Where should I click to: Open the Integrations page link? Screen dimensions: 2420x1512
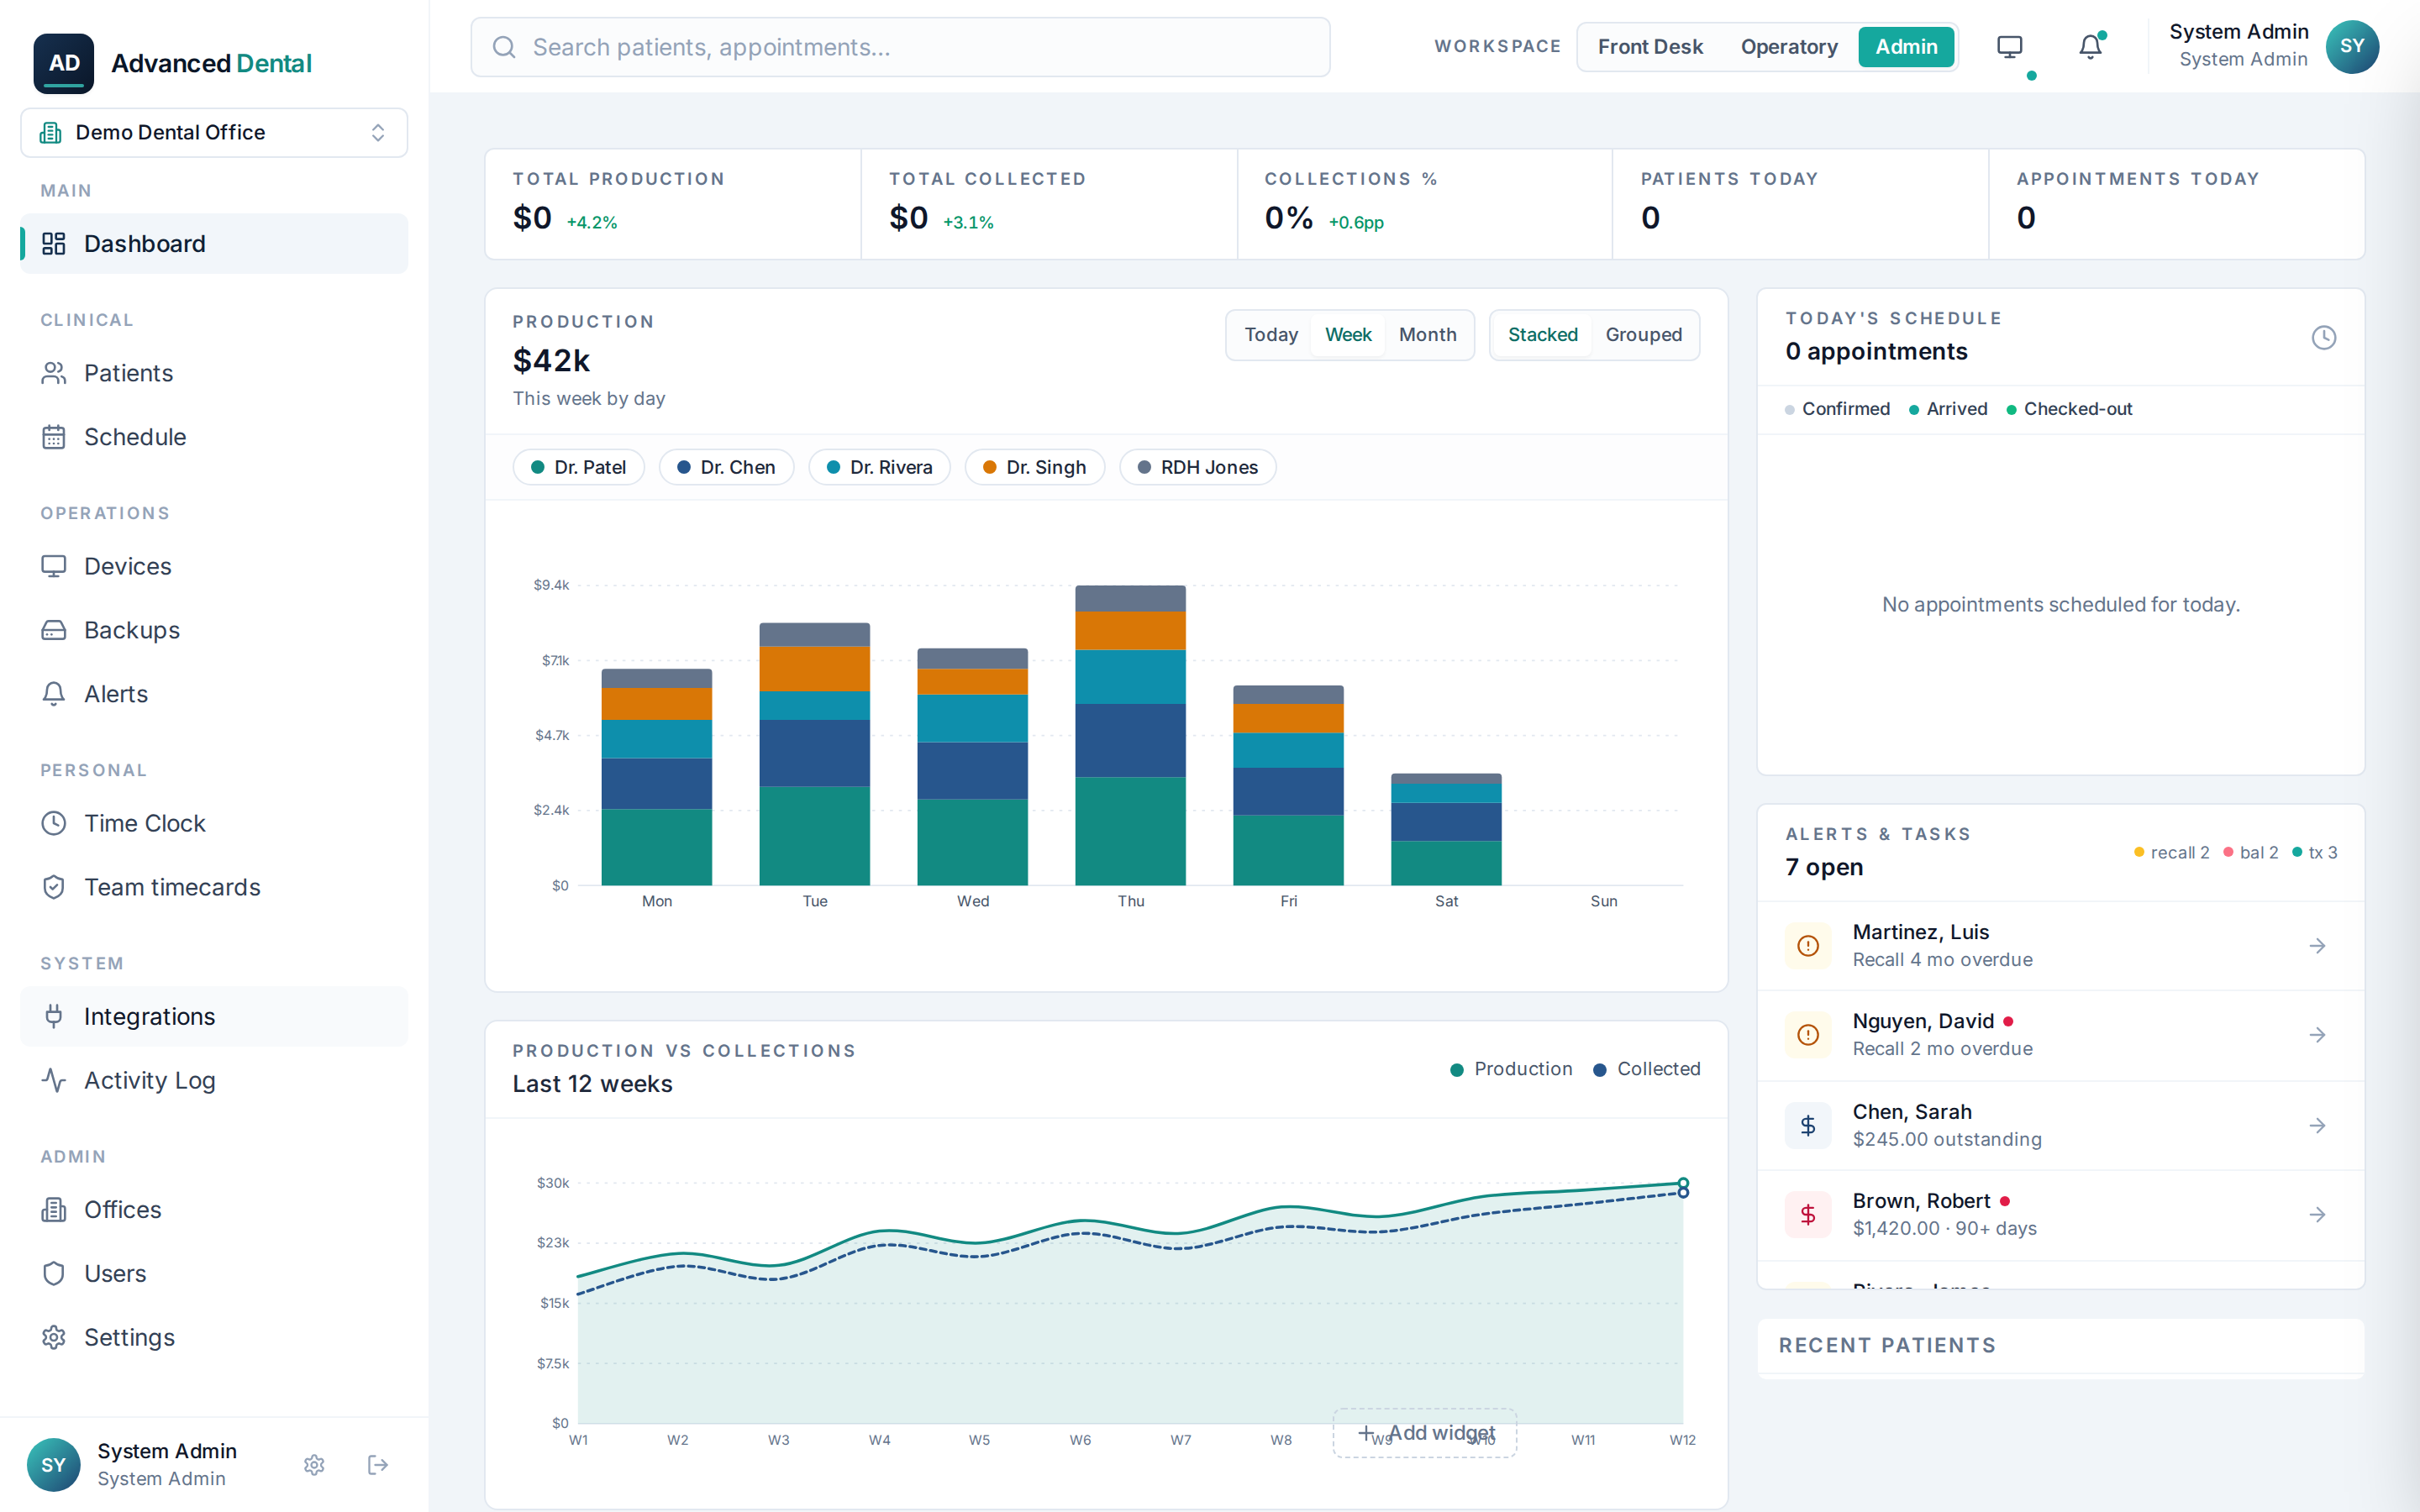pyautogui.click(x=214, y=1016)
